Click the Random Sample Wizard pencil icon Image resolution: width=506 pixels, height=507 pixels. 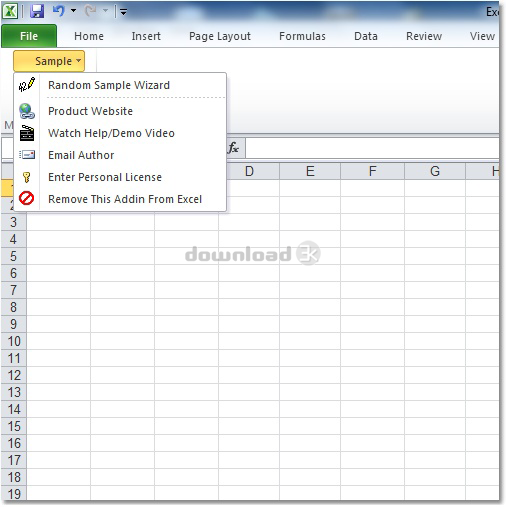point(27,85)
